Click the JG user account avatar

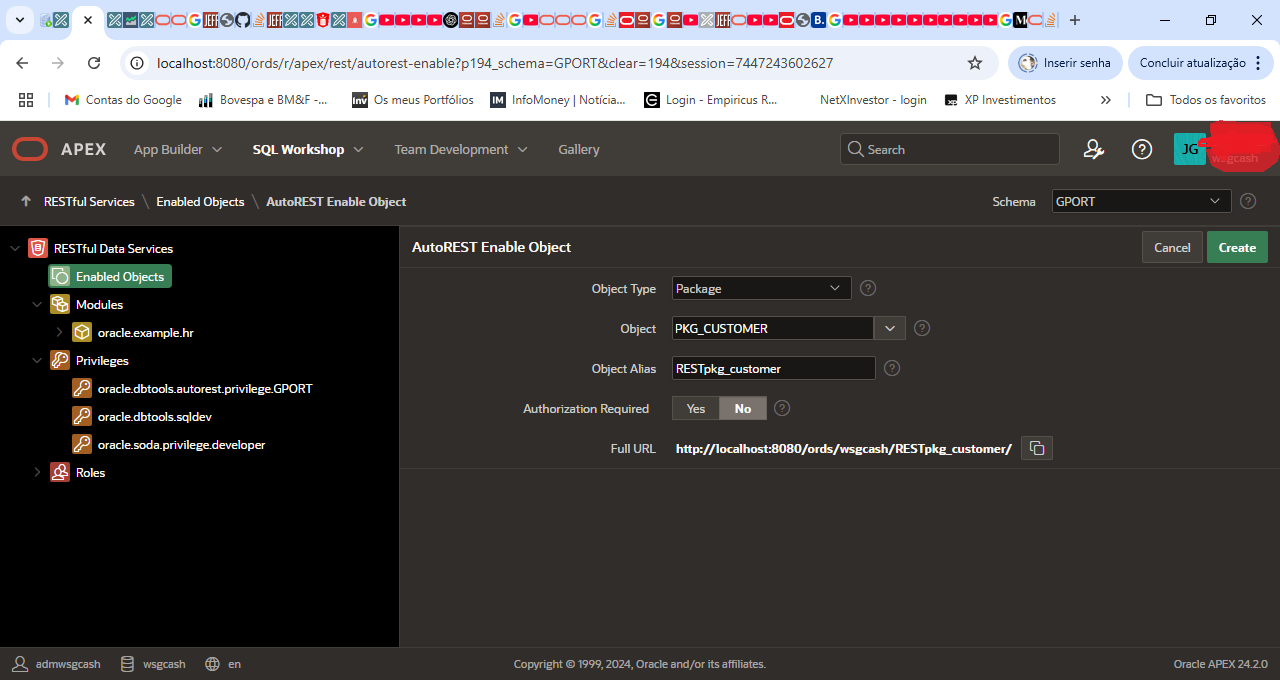(1190, 149)
